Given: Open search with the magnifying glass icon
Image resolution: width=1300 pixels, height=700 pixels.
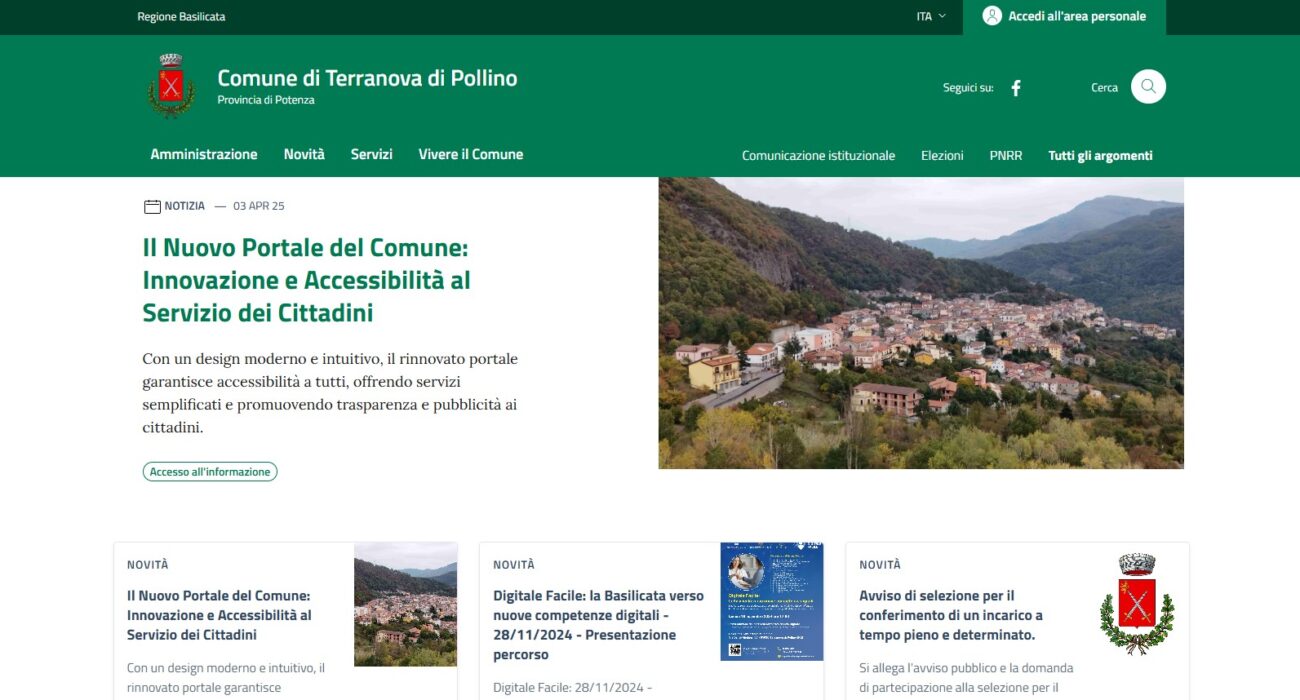Looking at the screenshot, I should [1148, 87].
